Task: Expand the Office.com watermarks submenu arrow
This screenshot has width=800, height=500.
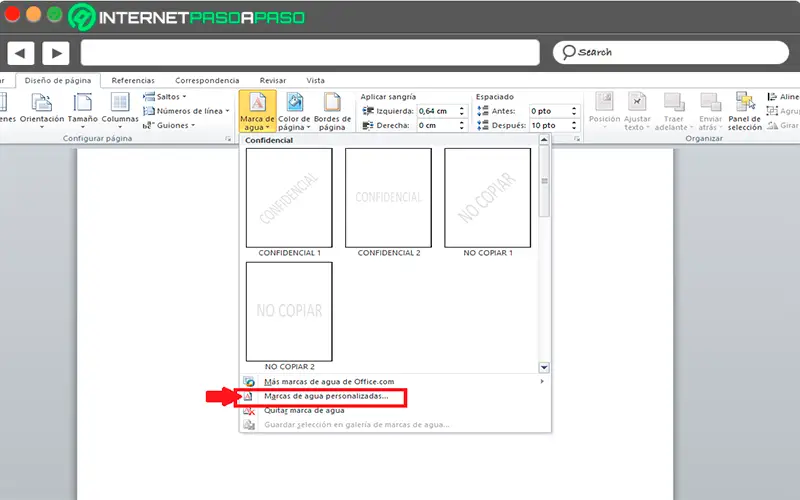Action: point(542,381)
